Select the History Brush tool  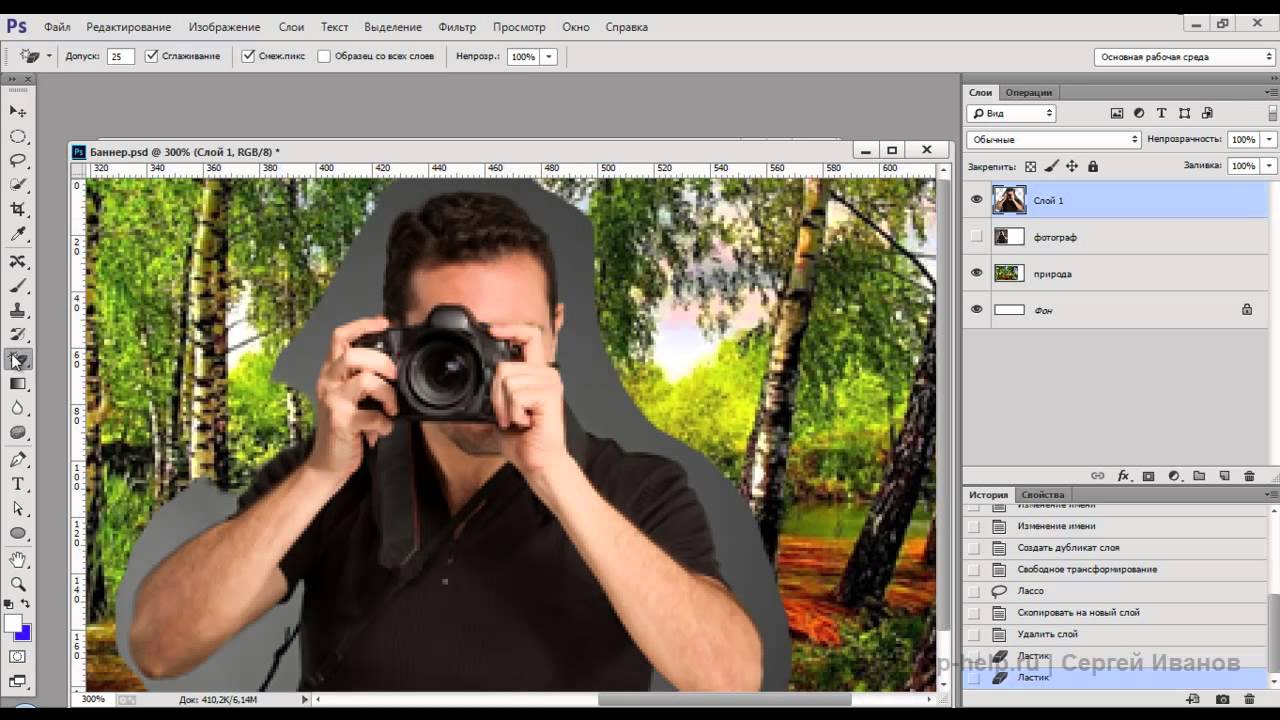[x=18, y=334]
